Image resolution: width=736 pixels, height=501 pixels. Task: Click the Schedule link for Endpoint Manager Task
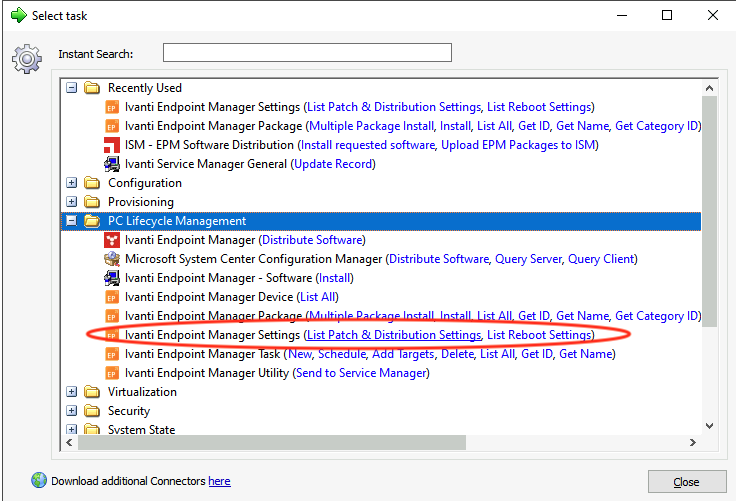coord(342,354)
